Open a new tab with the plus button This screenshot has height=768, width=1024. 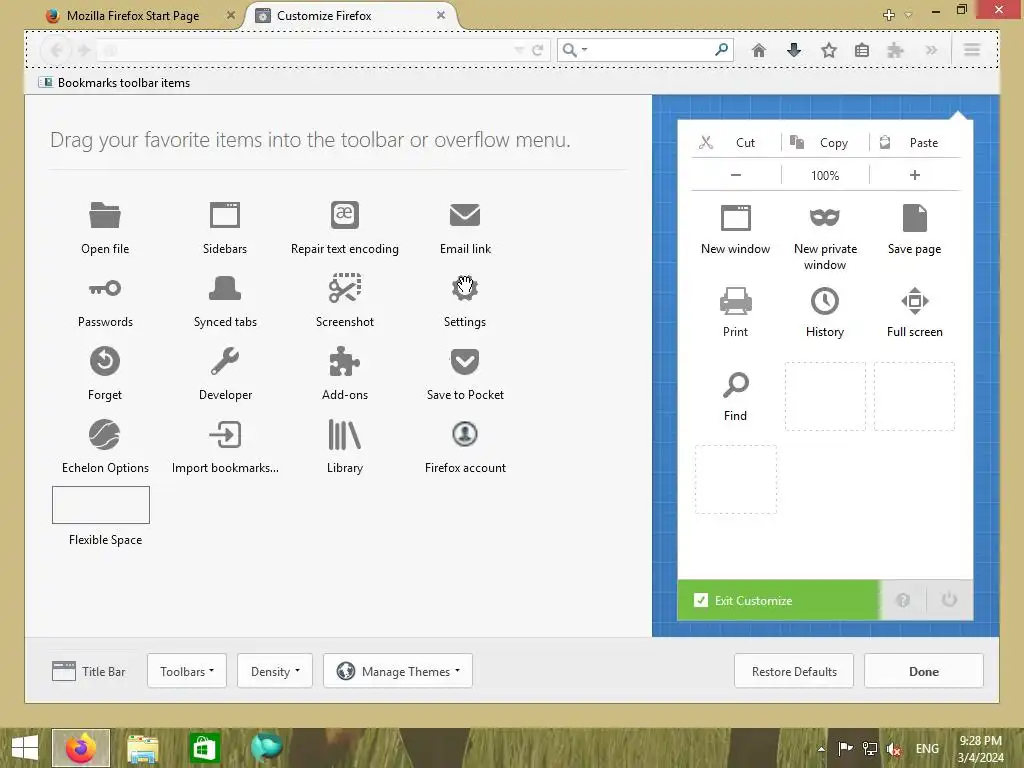tap(888, 15)
